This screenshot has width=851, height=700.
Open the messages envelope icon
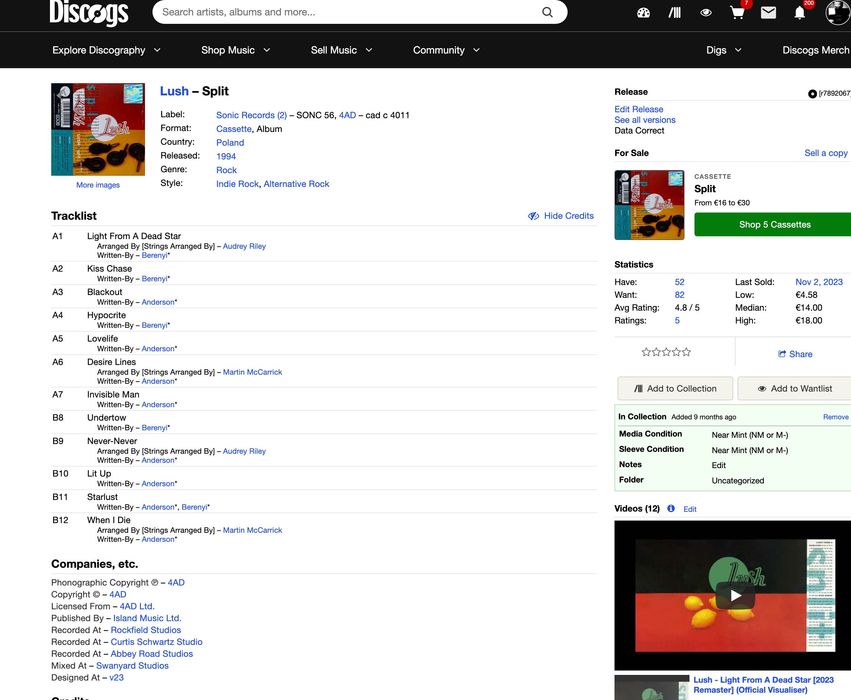tap(768, 12)
